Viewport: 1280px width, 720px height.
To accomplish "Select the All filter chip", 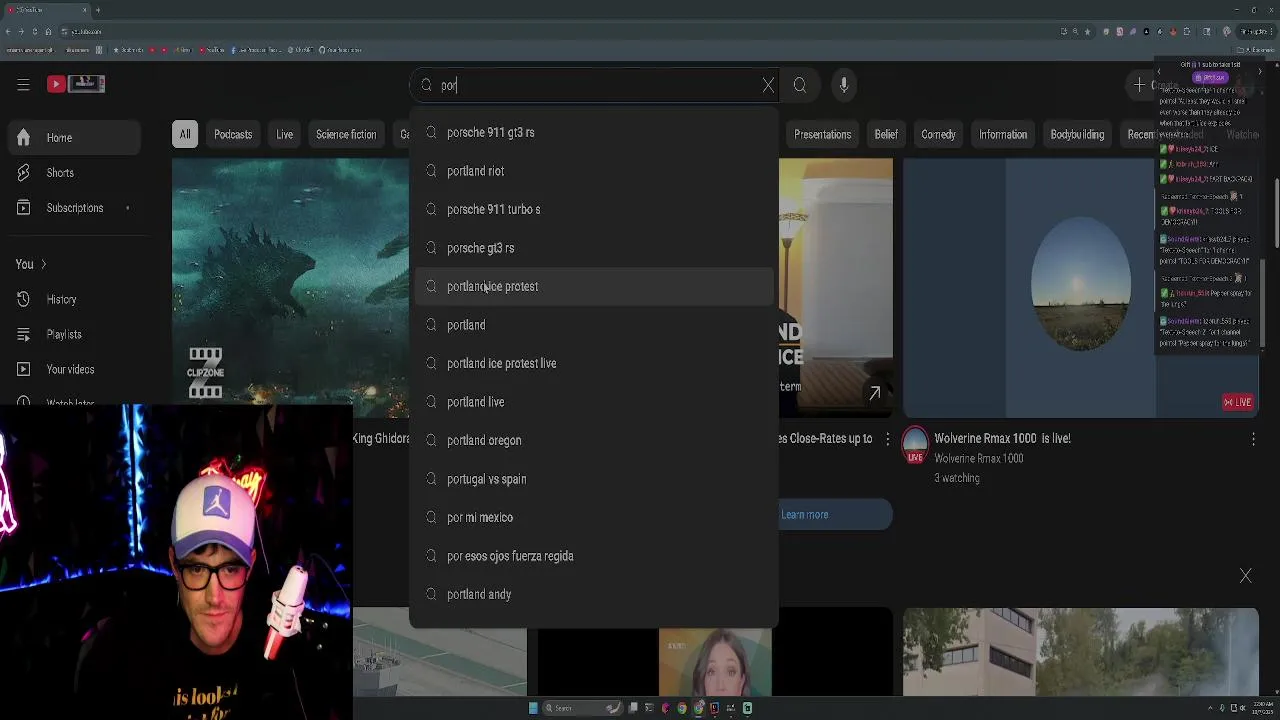I will click(185, 134).
